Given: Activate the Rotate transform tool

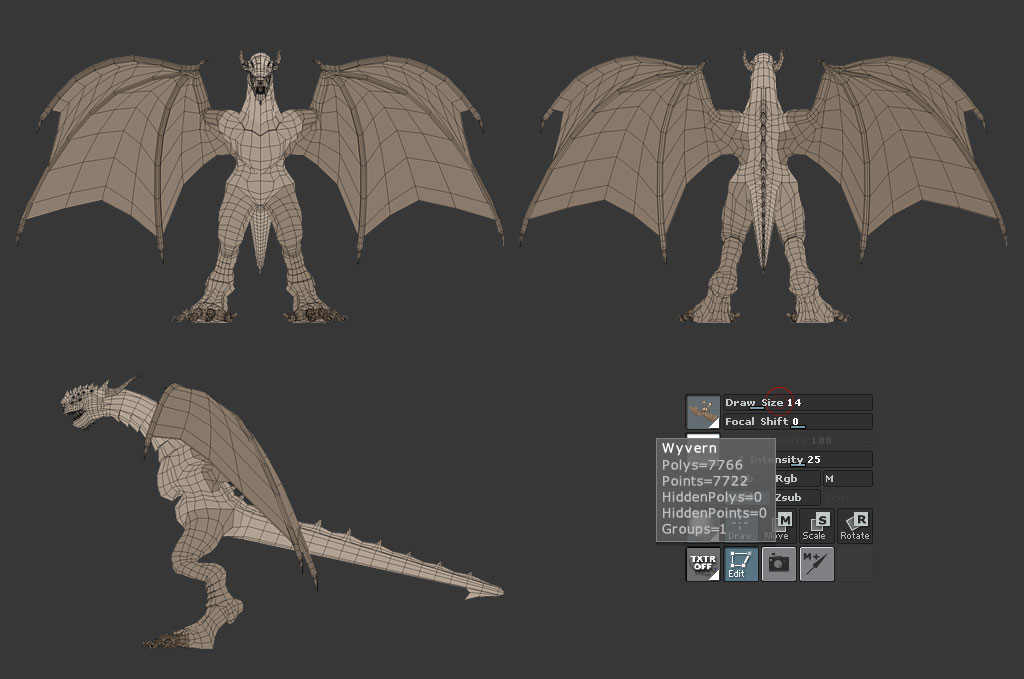Looking at the screenshot, I should point(855,526).
